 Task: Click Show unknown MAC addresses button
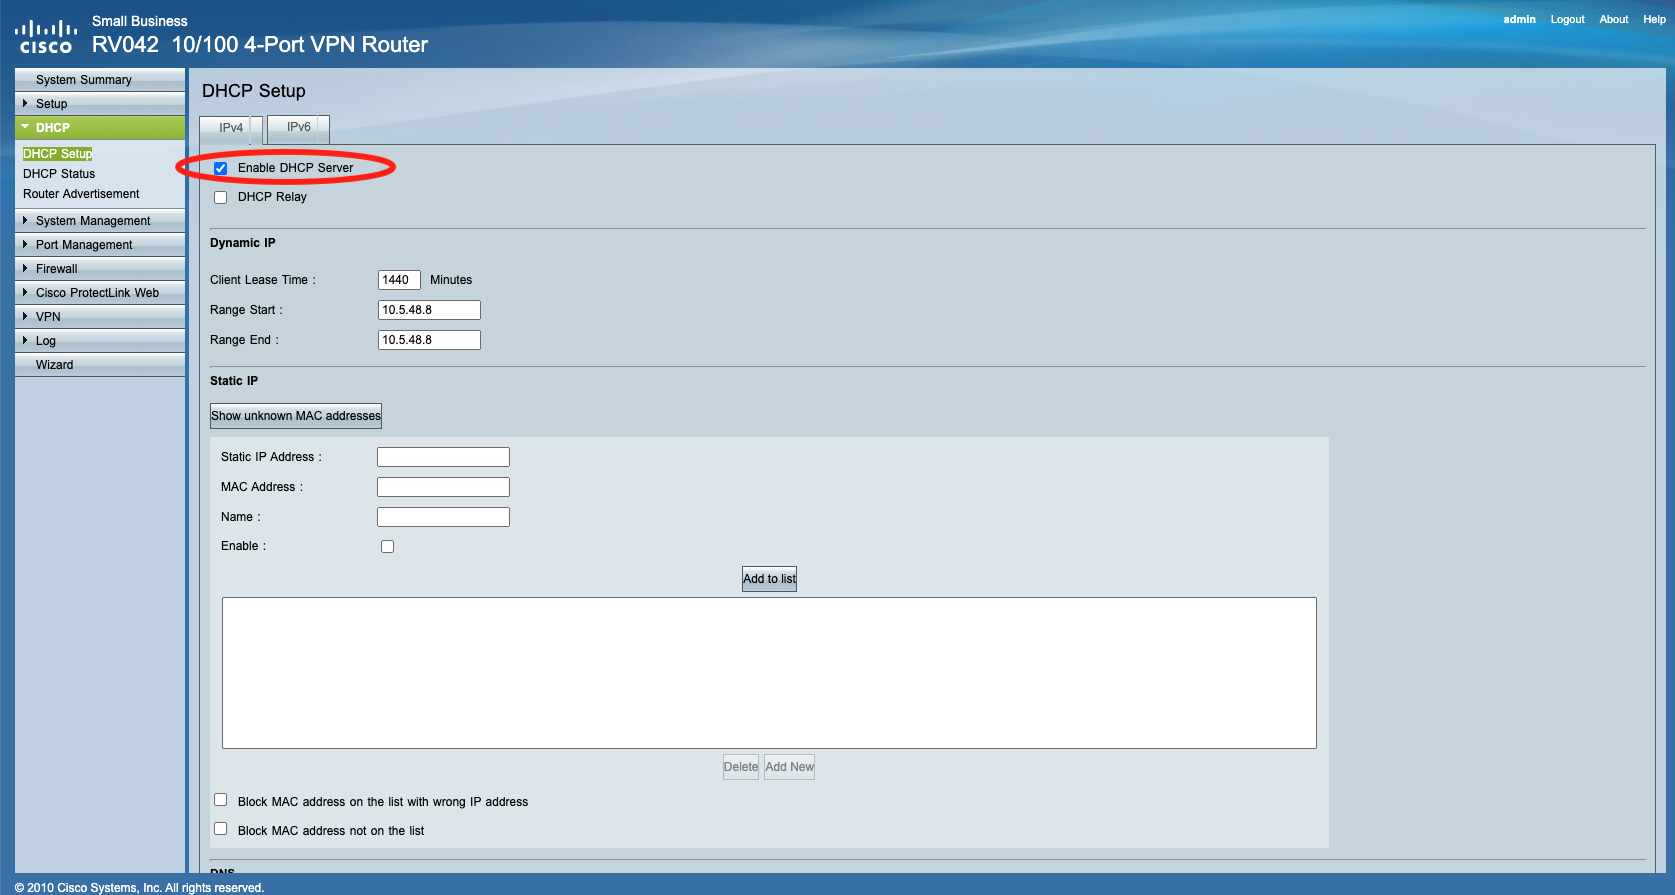tap(296, 416)
